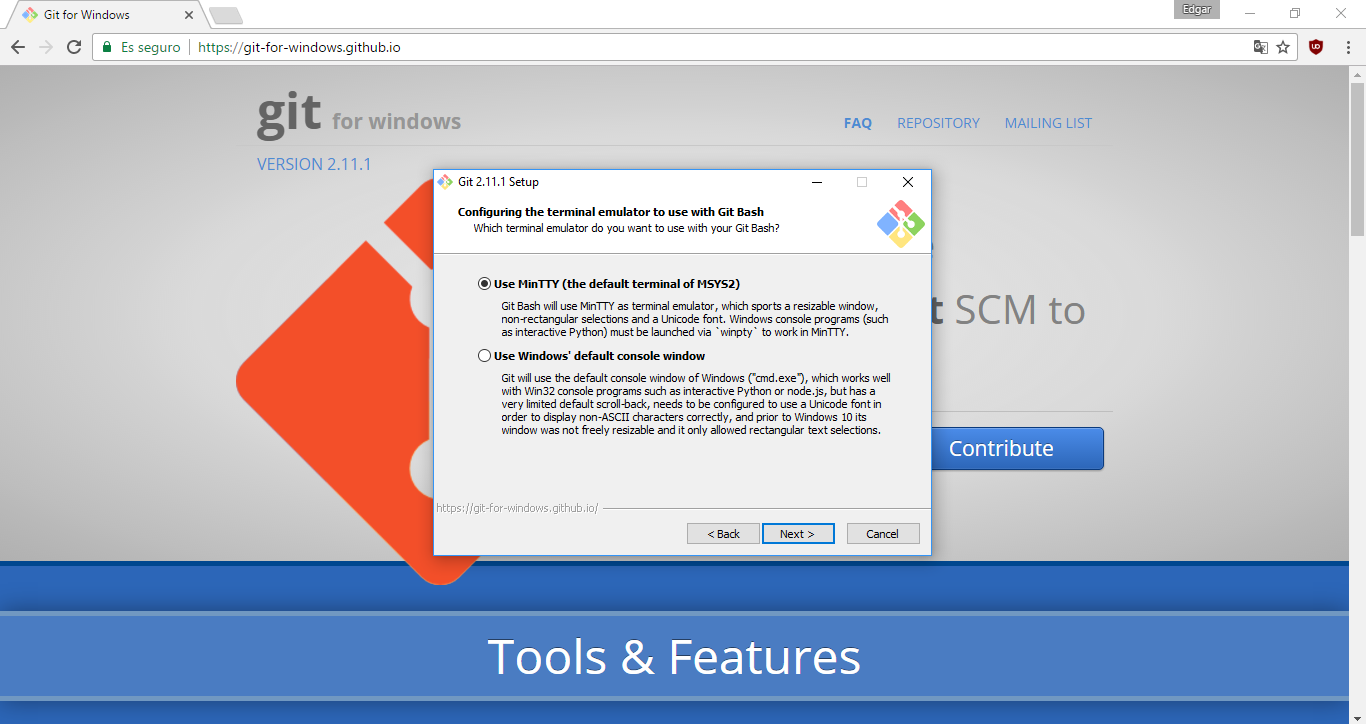This screenshot has height=724, width=1366.
Task: Minimize the Git 2.11.1 Setup dialog
Action: pyautogui.click(x=817, y=182)
